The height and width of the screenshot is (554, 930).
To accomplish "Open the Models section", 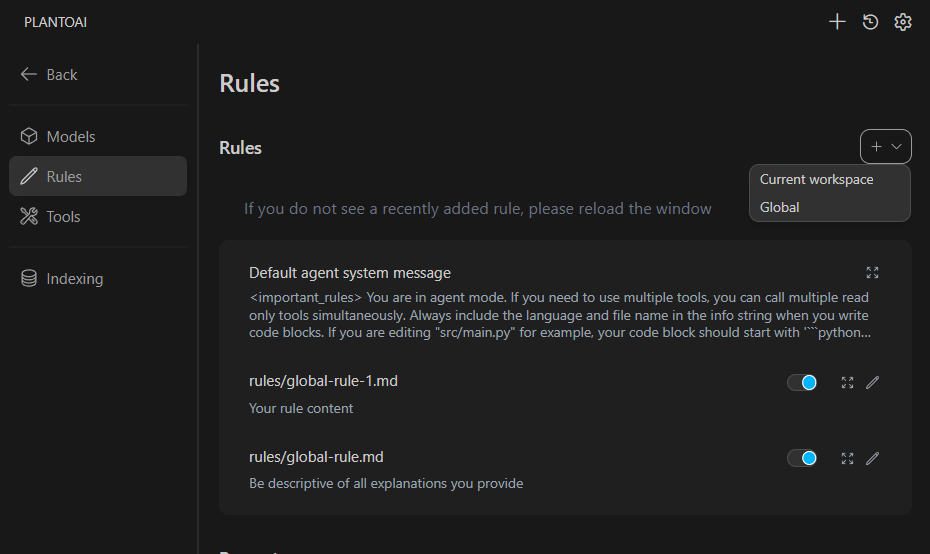I will pyautogui.click(x=98, y=136).
